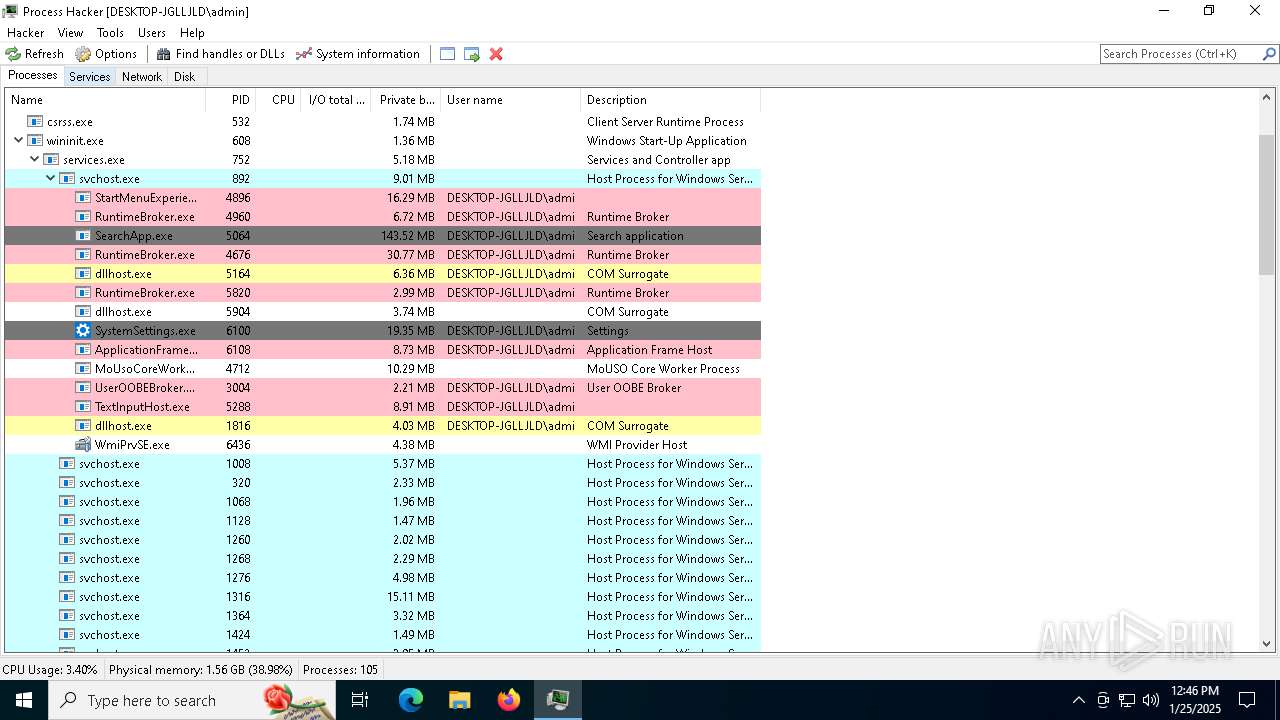Click Physical memory status text
1280x720 pixels.
pyautogui.click(x=201, y=670)
